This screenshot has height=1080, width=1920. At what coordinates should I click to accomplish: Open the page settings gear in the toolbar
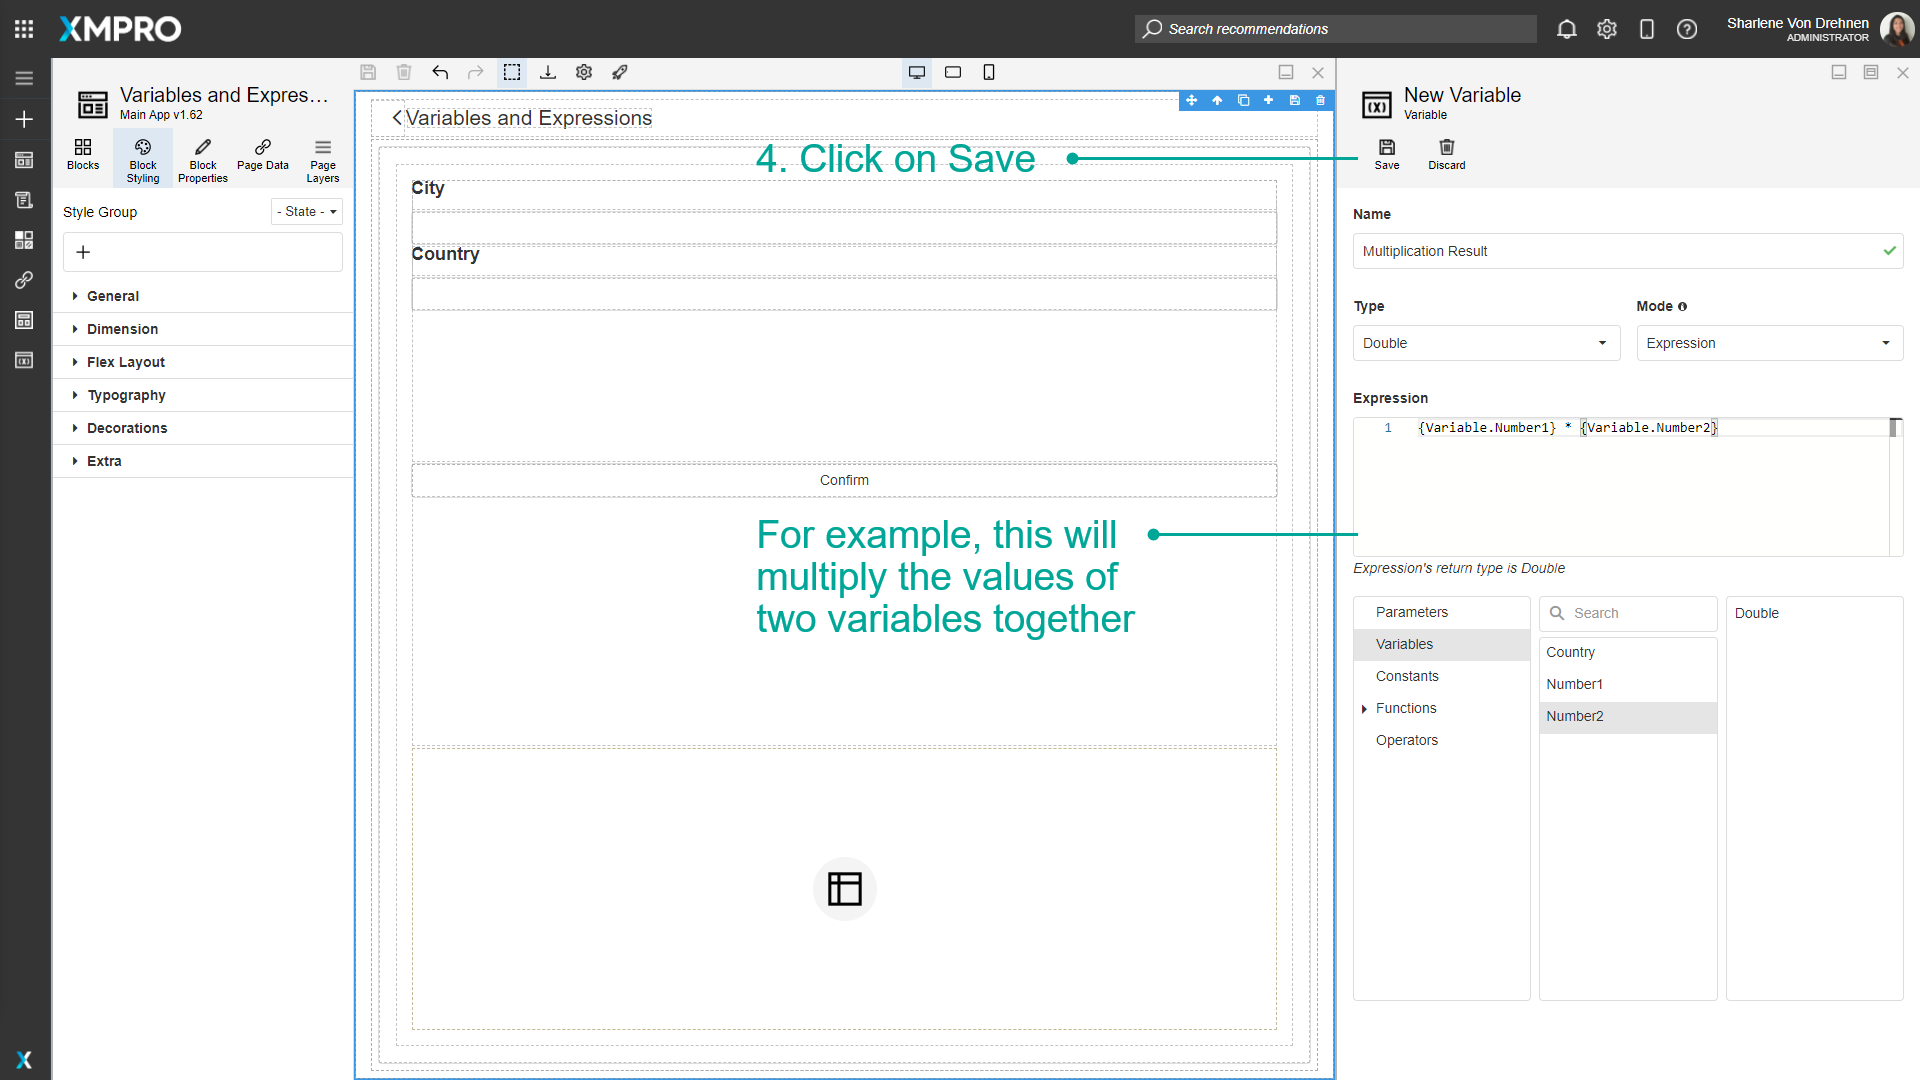pyautogui.click(x=584, y=72)
